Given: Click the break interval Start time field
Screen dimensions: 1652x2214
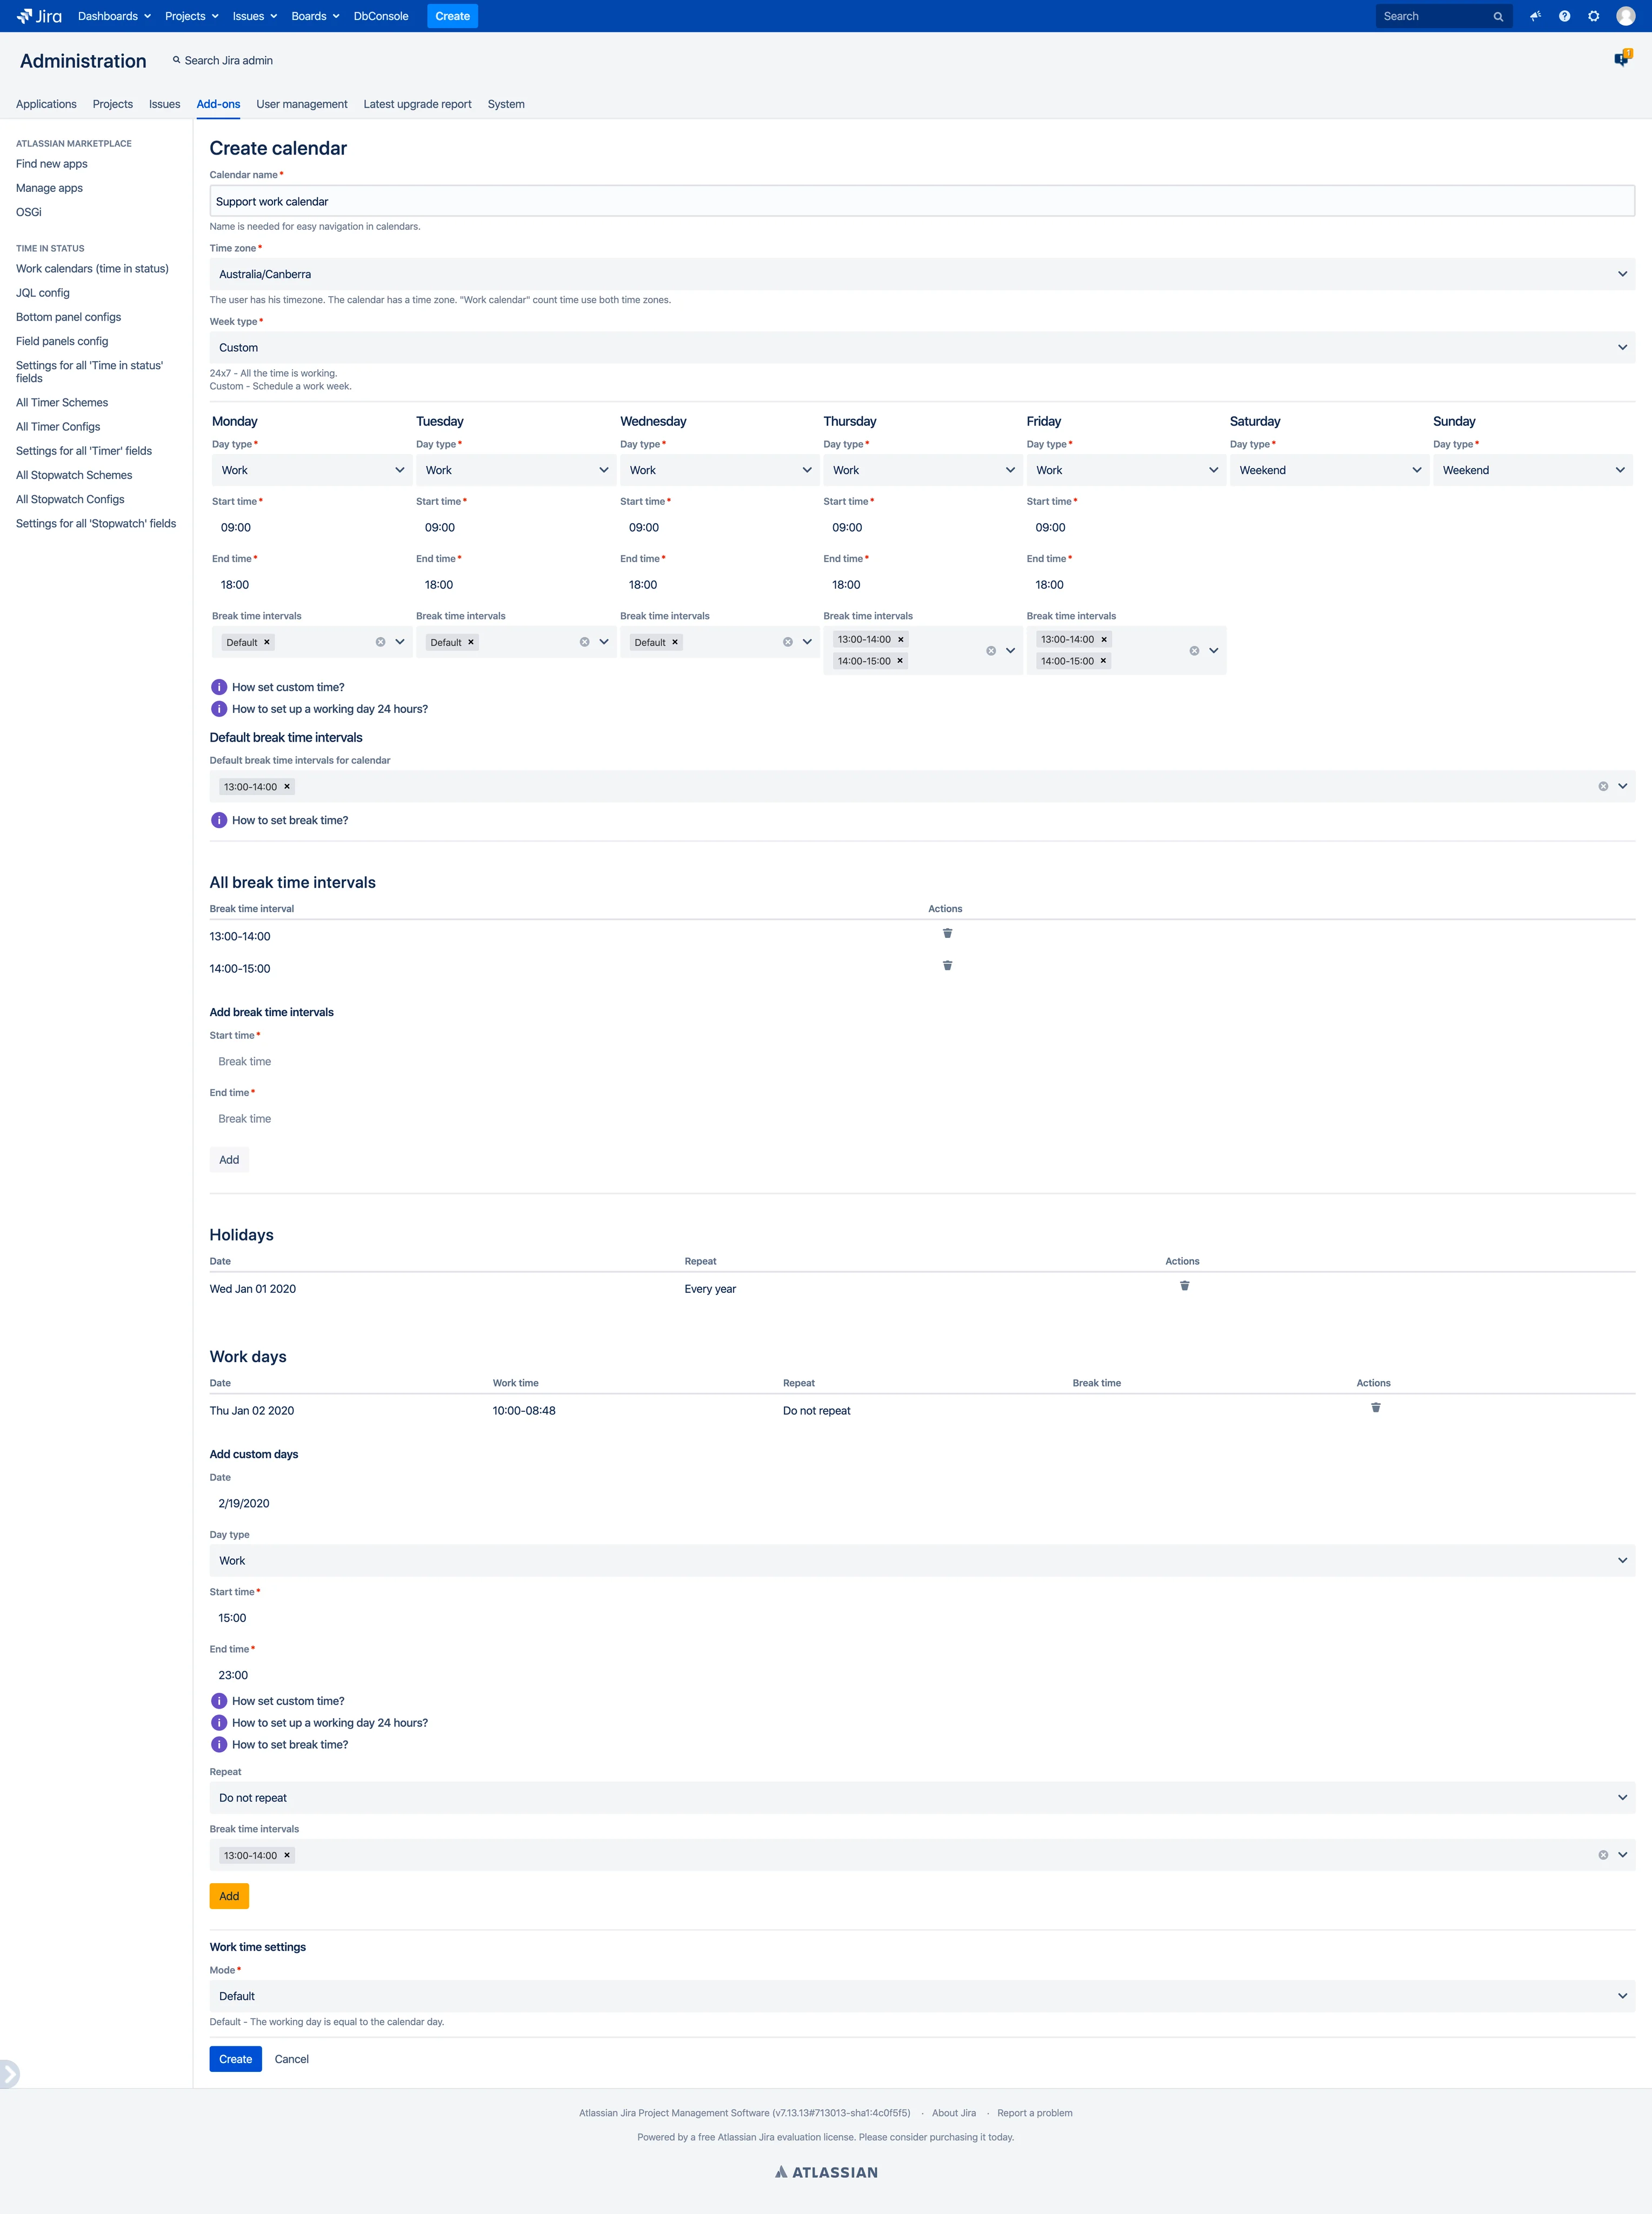Looking at the screenshot, I should [x=922, y=1061].
